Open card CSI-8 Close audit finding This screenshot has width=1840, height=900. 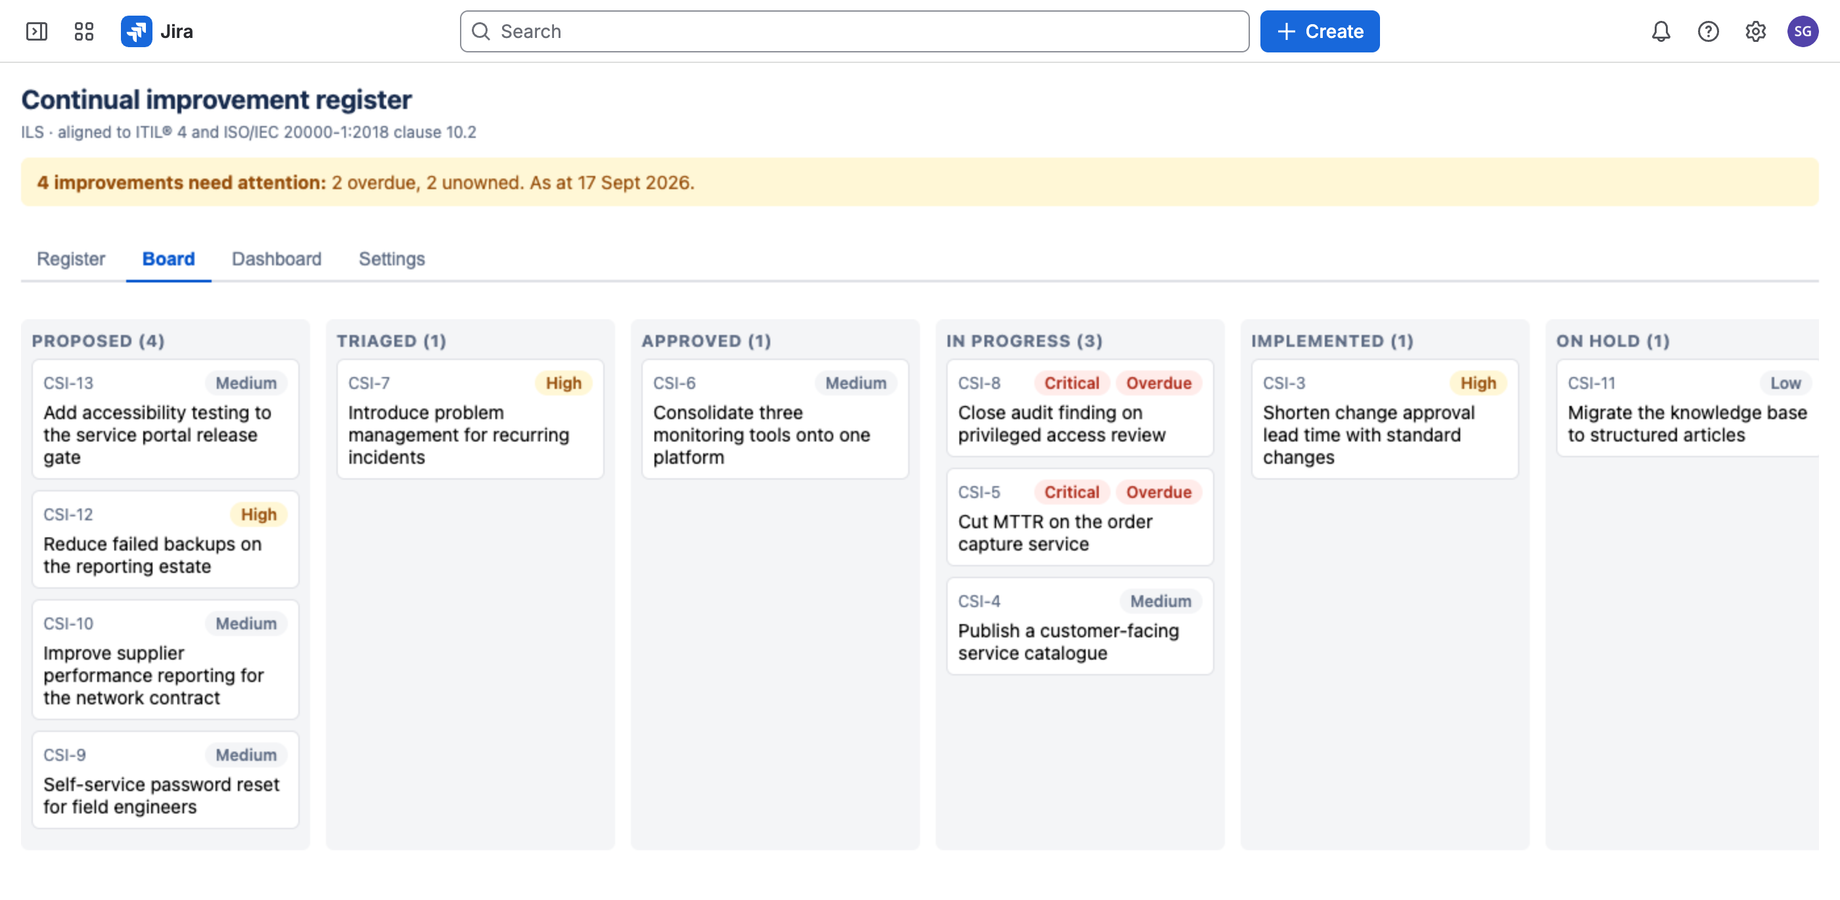pyautogui.click(x=1080, y=408)
